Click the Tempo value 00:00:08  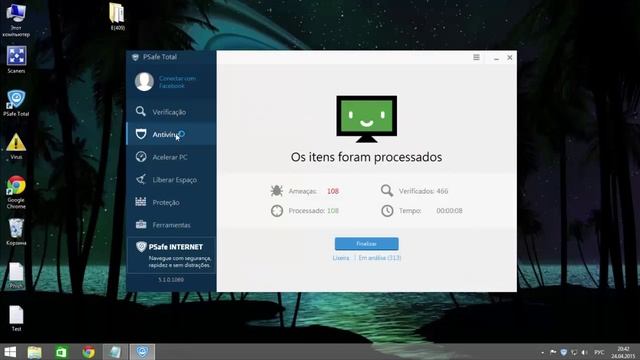click(449, 211)
